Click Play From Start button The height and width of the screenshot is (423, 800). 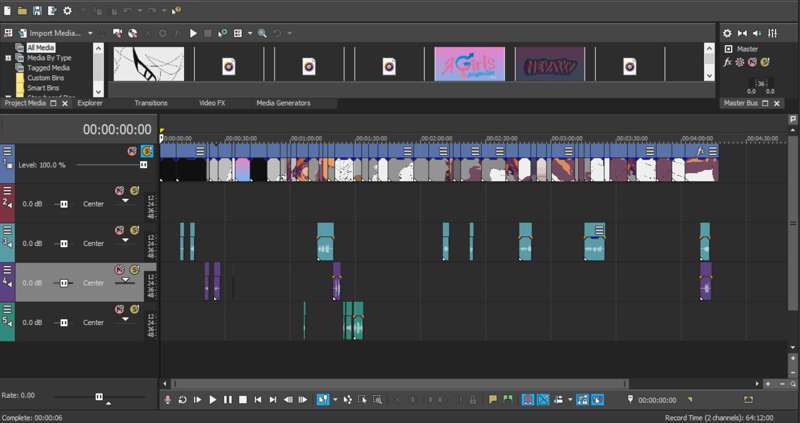coord(197,400)
